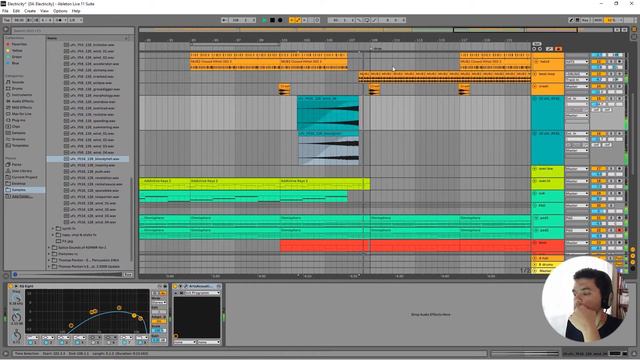The image size is (640, 360).
Task: Click the browser search field
Action: click(x=72, y=31)
